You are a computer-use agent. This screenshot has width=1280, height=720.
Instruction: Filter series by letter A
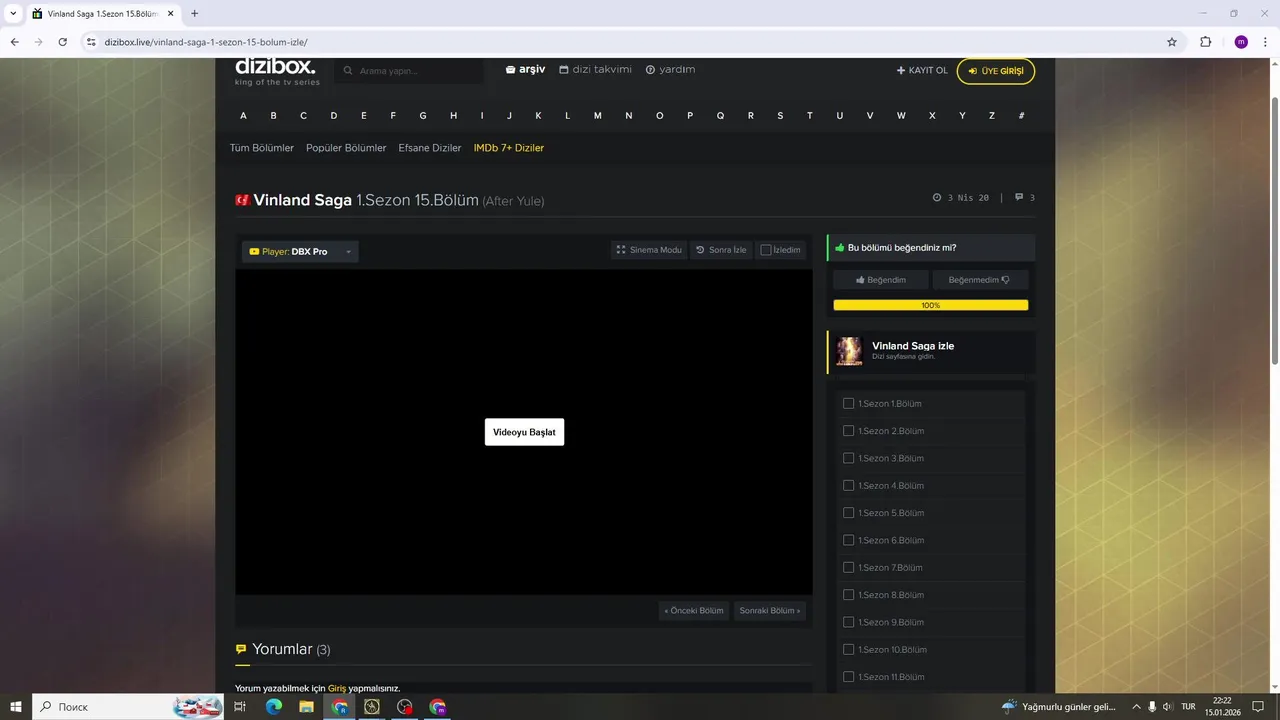[x=243, y=116]
